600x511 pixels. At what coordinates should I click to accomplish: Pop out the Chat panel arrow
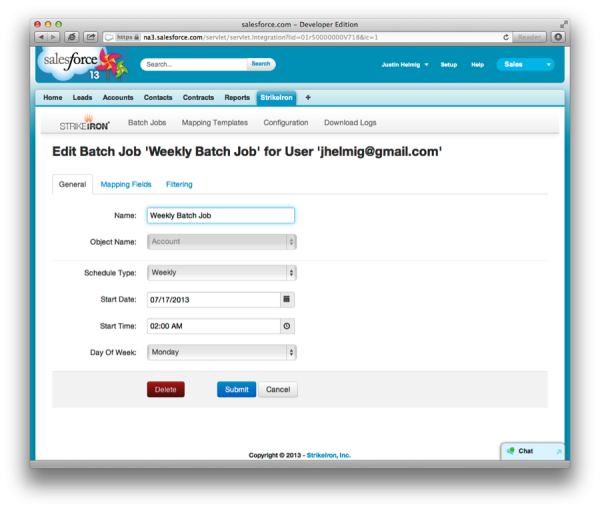pos(558,452)
